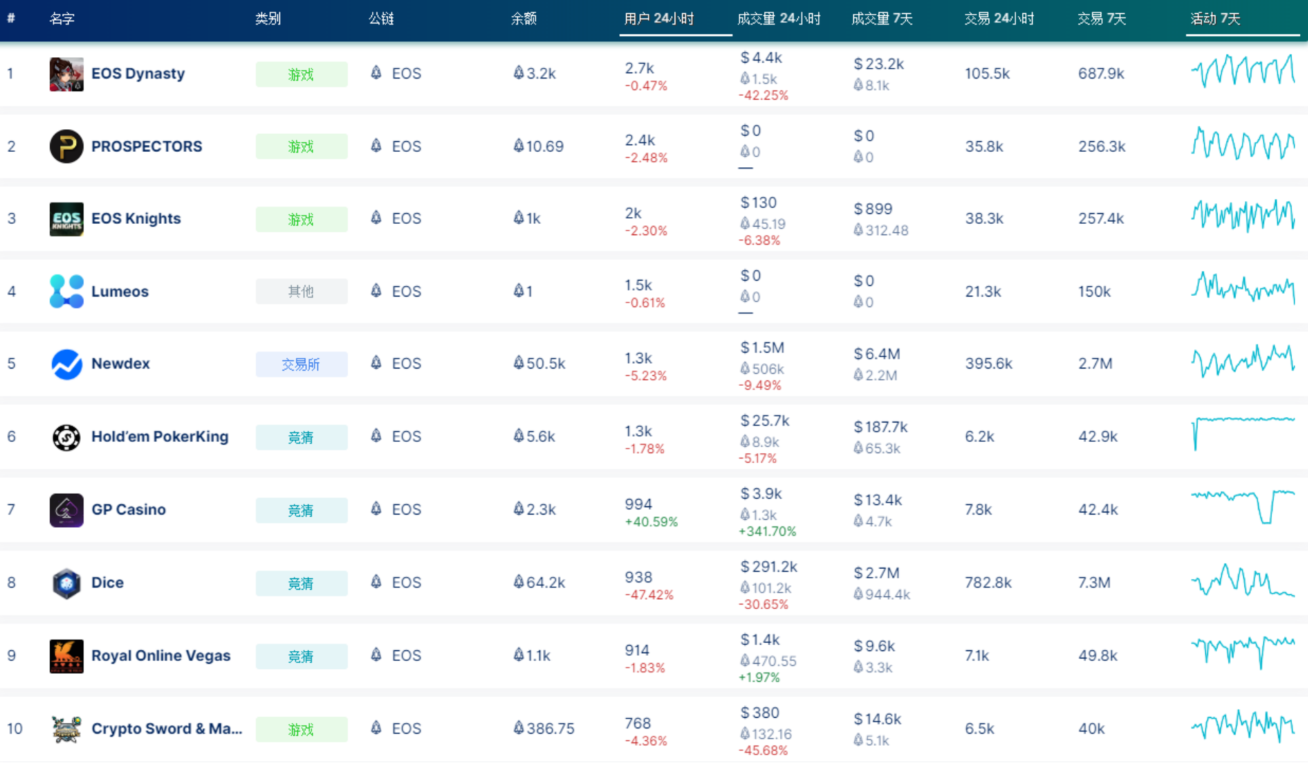This screenshot has width=1308, height=768.
Task: Sort by 名字 column header
Action: [62, 19]
